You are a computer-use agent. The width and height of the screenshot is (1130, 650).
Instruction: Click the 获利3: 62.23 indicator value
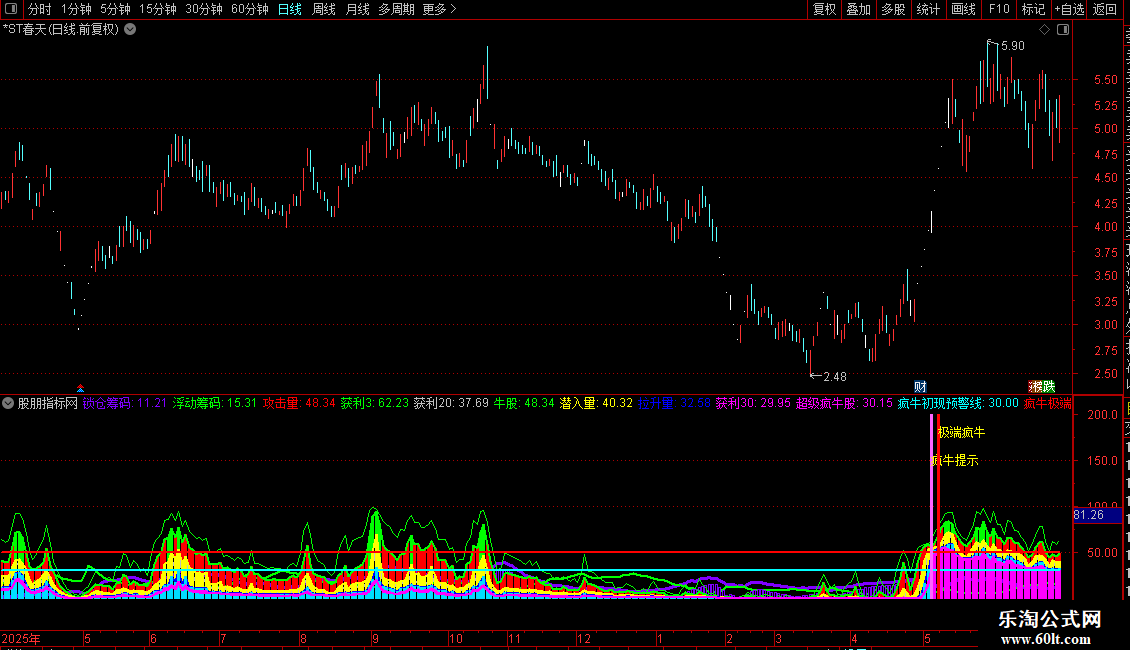(x=375, y=404)
